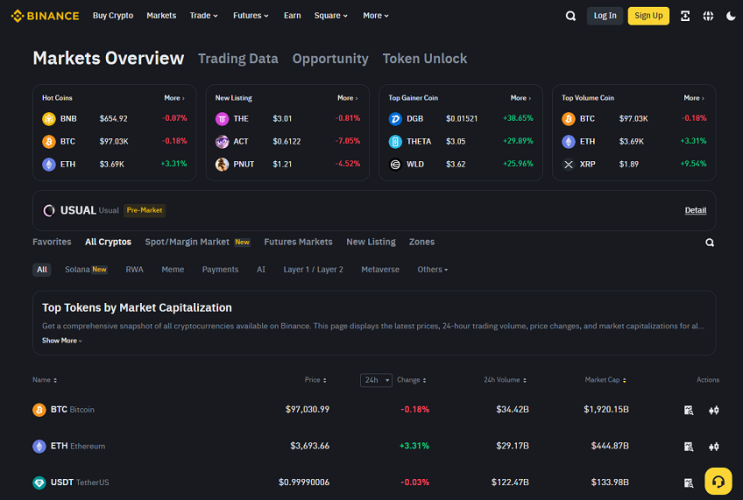Select the Zones tab
743x500 pixels.
[x=422, y=242]
